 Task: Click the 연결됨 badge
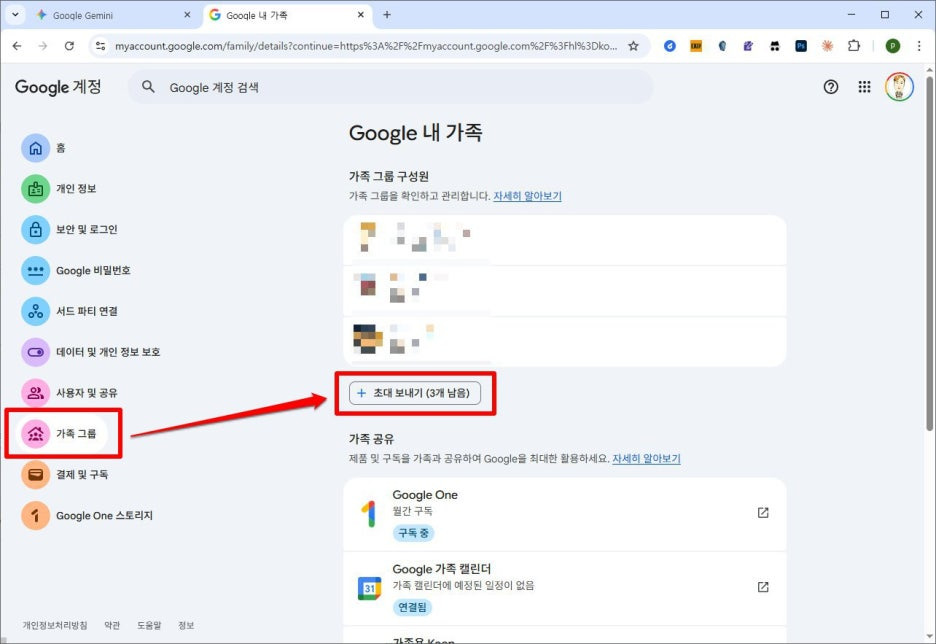pos(412,607)
